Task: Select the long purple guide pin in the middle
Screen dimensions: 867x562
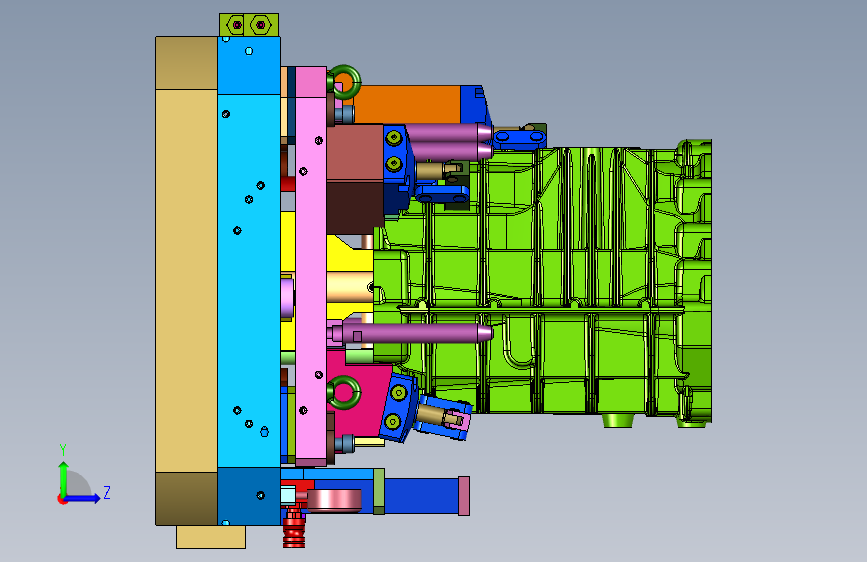Action: pos(412,333)
